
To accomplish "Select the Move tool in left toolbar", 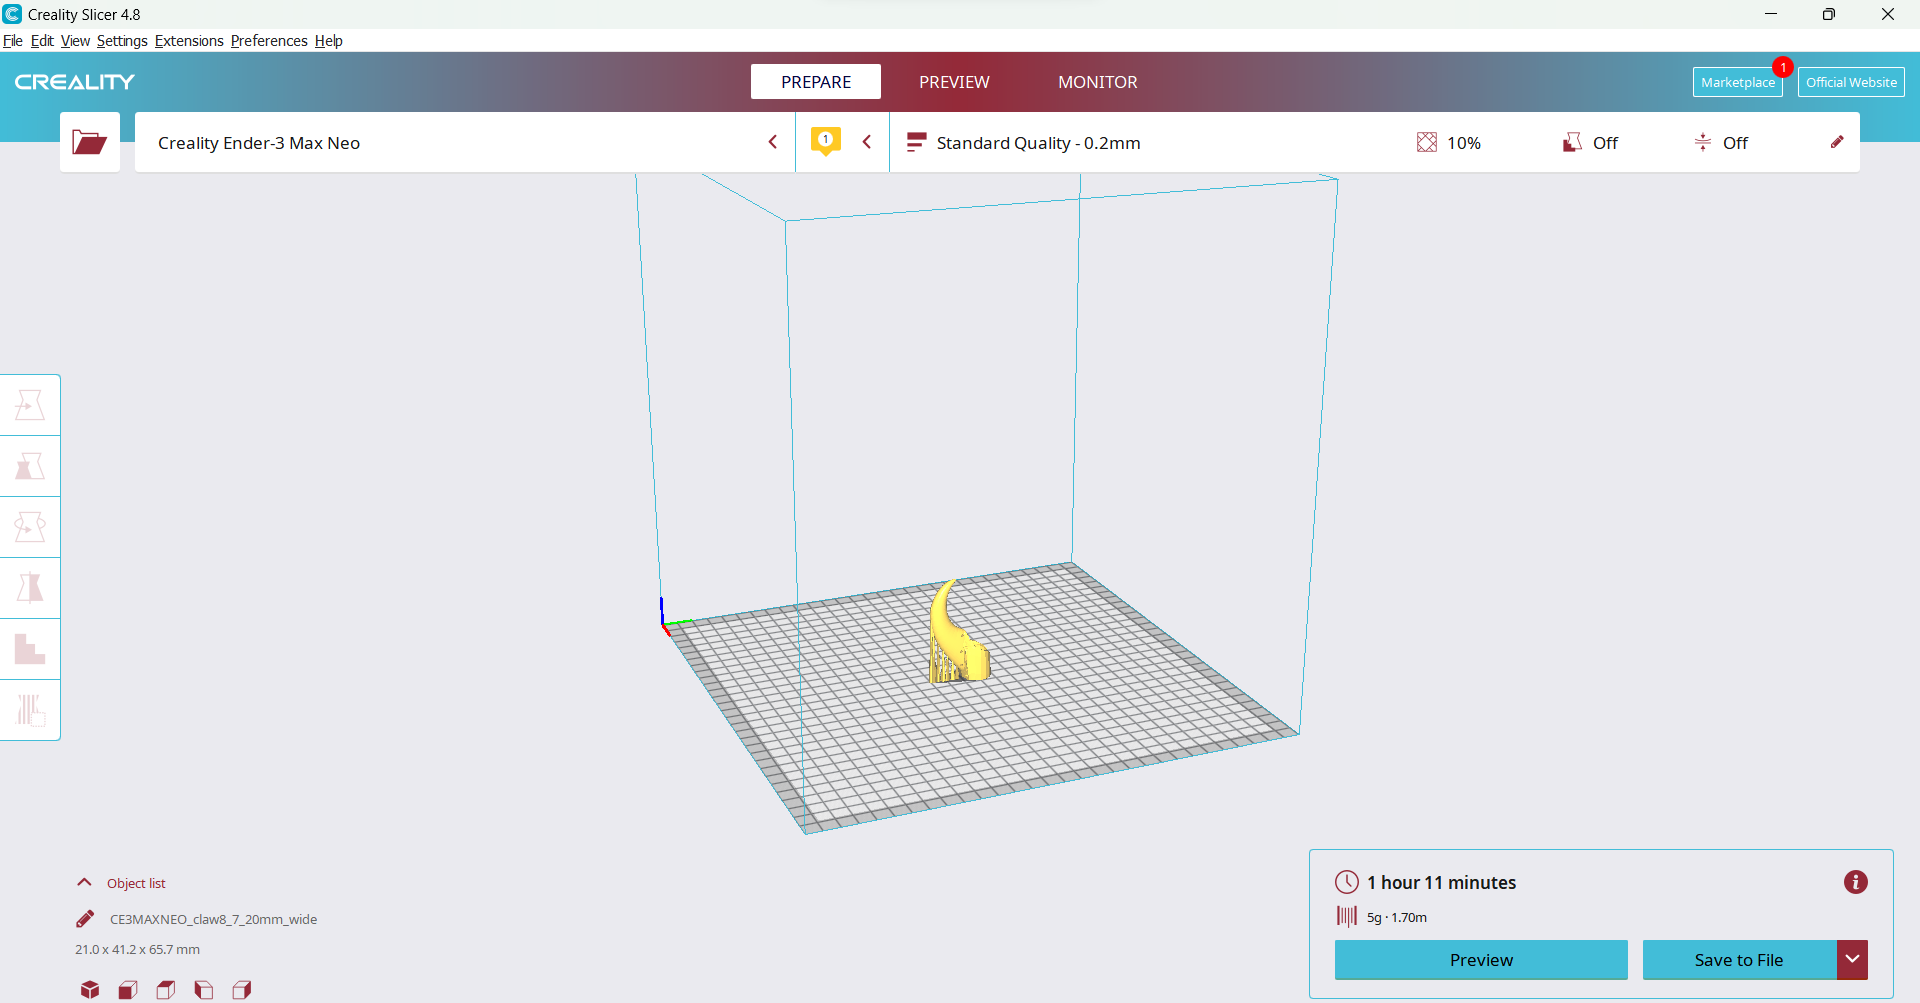I will coord(30,405).
